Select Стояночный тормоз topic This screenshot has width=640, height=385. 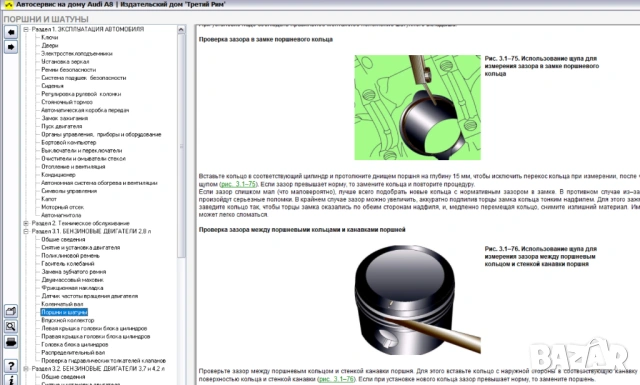click(x=67, y=102)
